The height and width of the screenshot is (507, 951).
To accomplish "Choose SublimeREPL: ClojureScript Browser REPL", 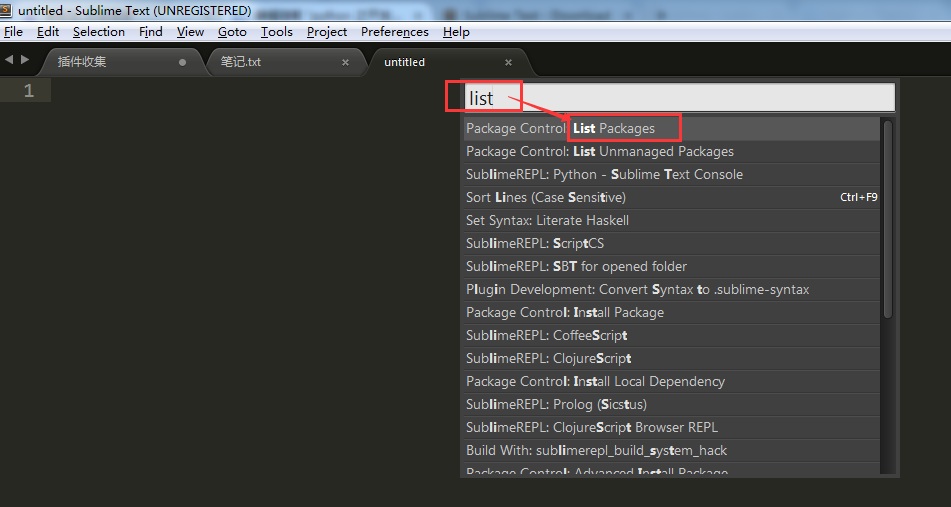I will pos(671,428).
